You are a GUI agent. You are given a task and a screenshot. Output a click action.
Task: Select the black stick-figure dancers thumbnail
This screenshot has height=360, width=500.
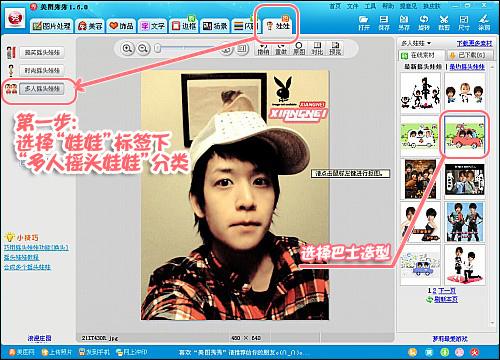[x=421, y=92]
